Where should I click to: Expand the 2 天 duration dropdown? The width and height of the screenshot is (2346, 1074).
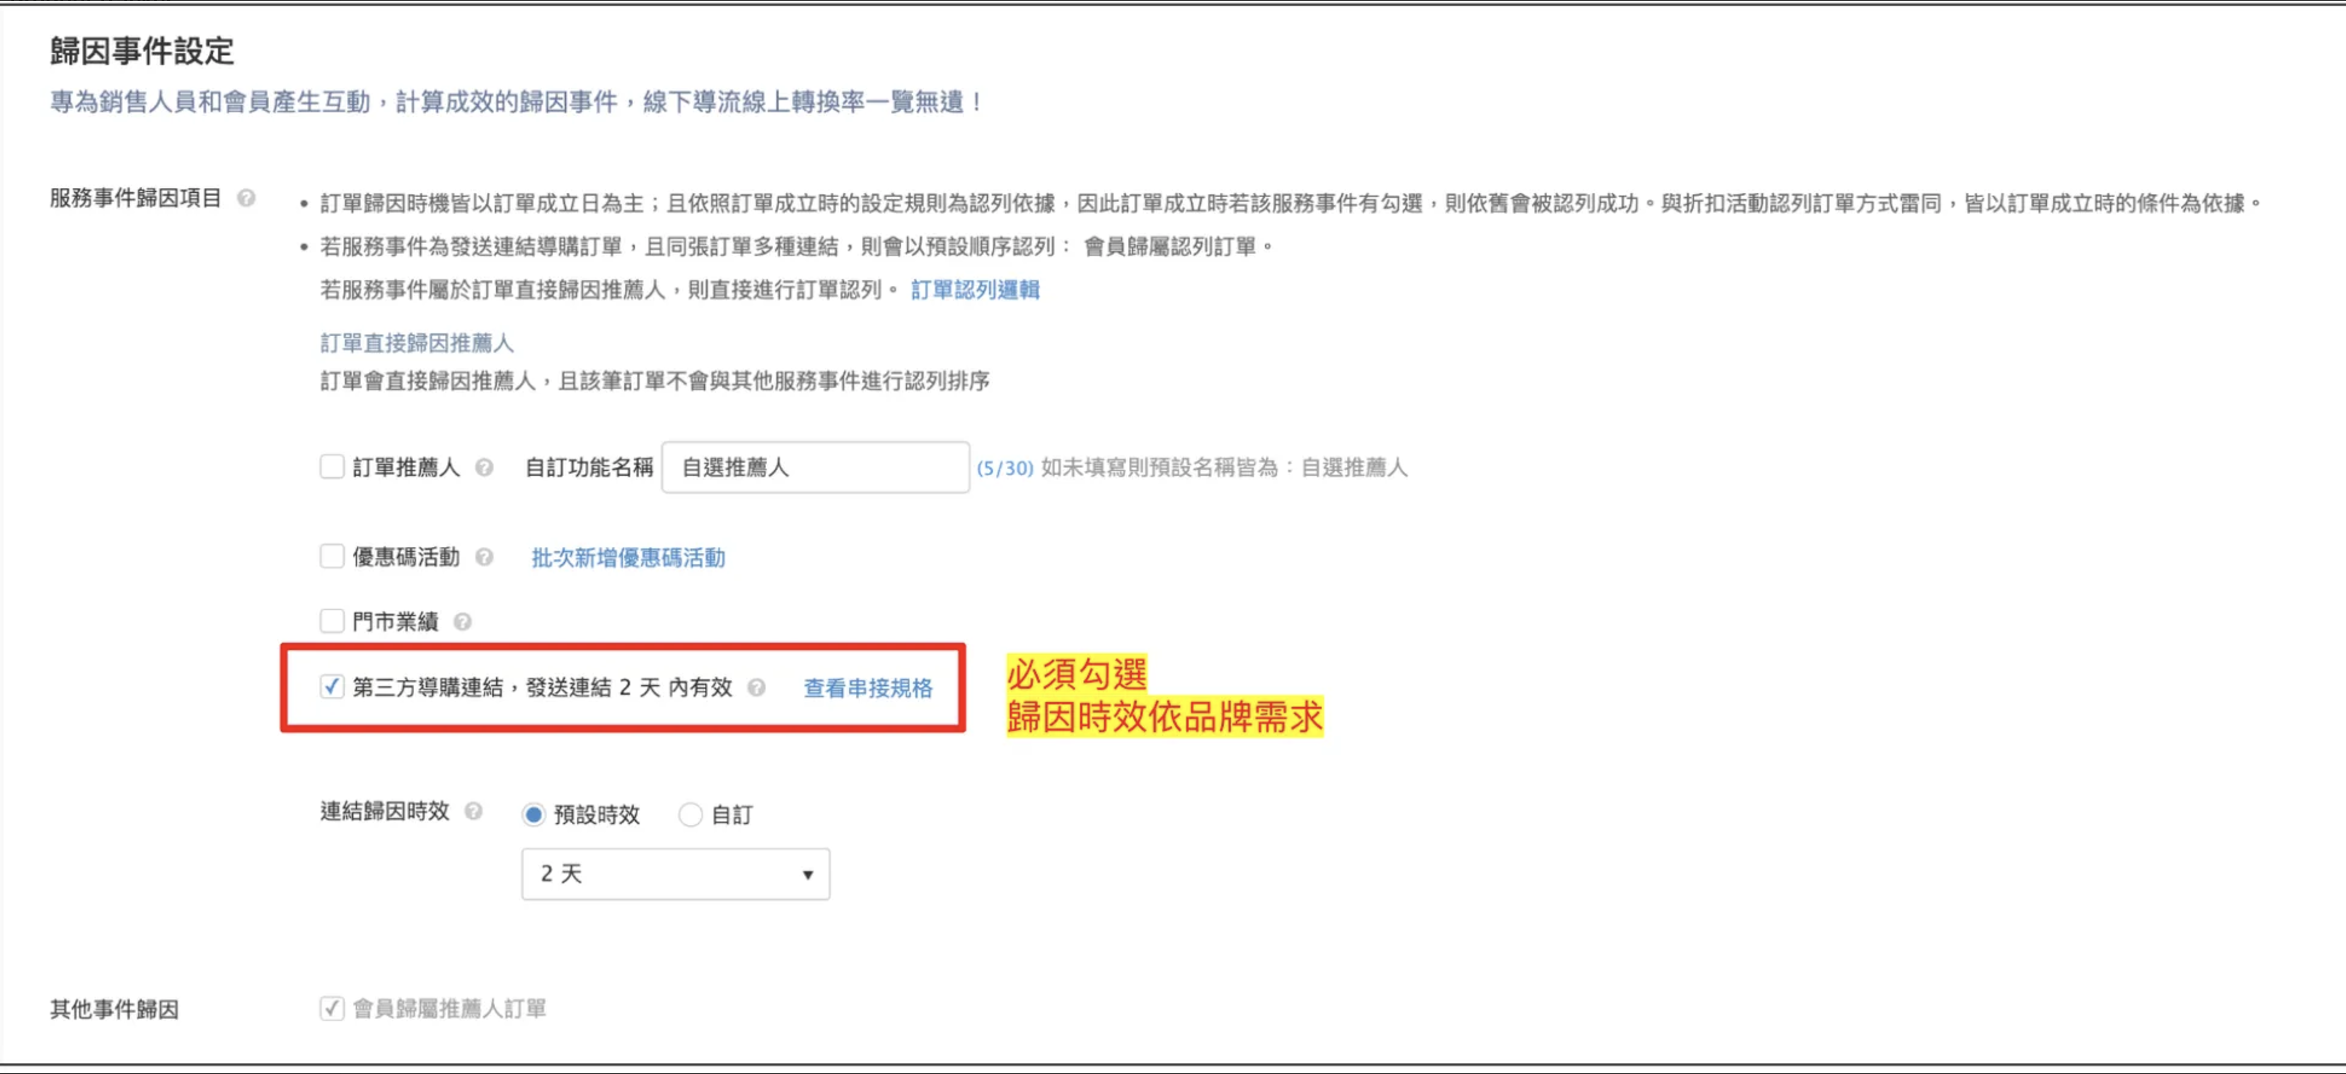[675, 874]
